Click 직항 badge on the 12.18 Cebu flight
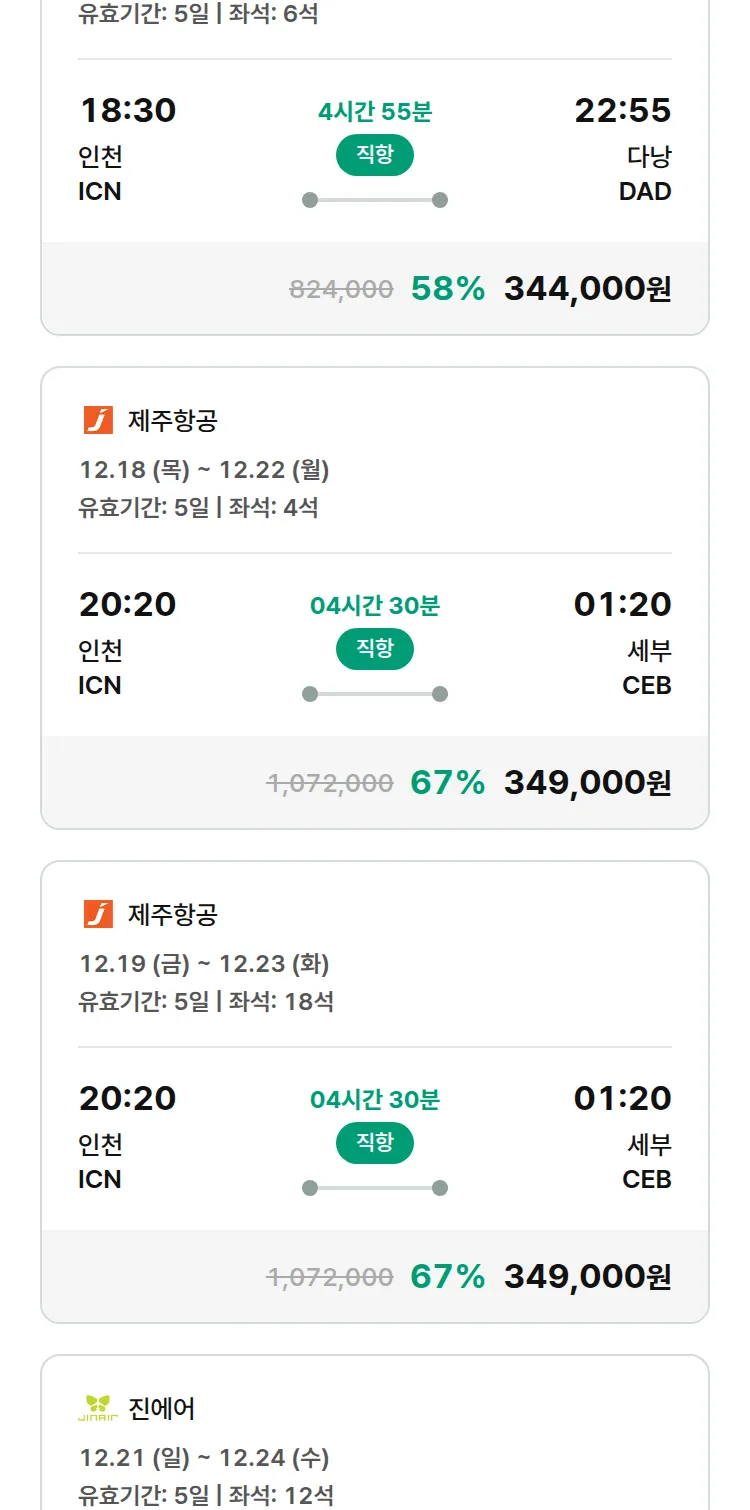This screenshot has height=1510, width=750. [x=374, y=649]
